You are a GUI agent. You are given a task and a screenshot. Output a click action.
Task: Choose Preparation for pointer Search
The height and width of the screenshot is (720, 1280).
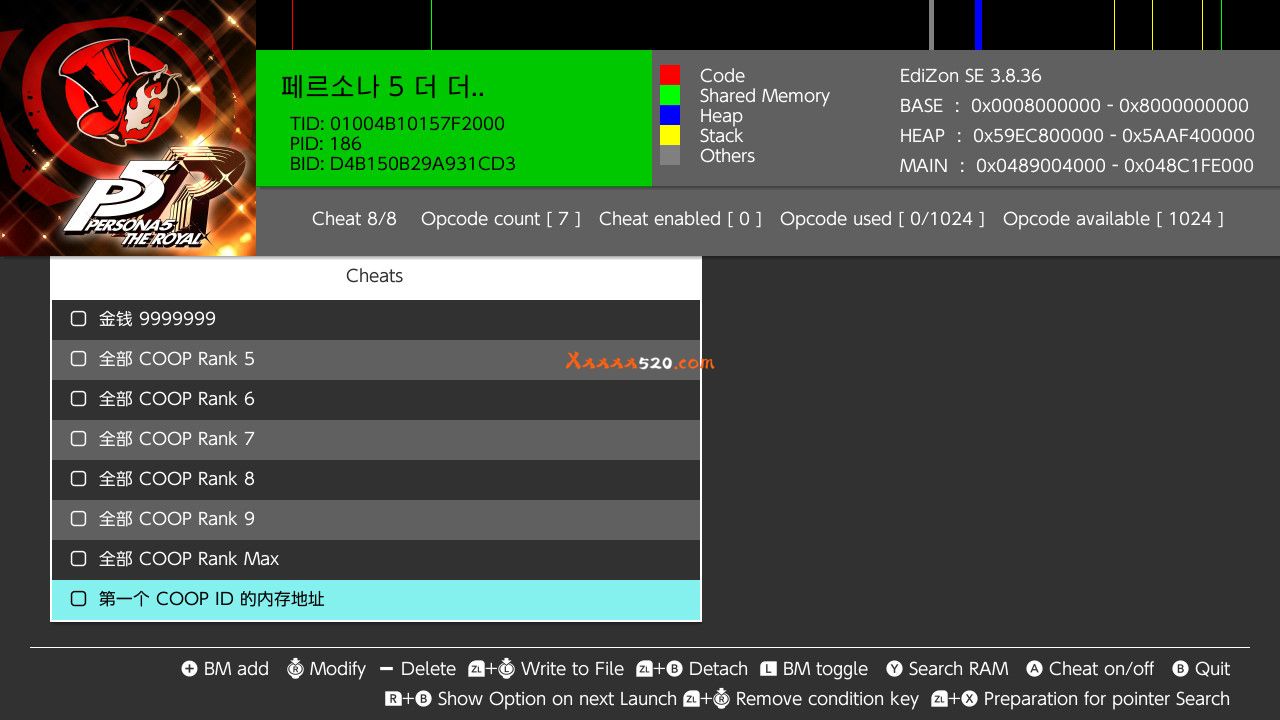tap(1107, 699)
